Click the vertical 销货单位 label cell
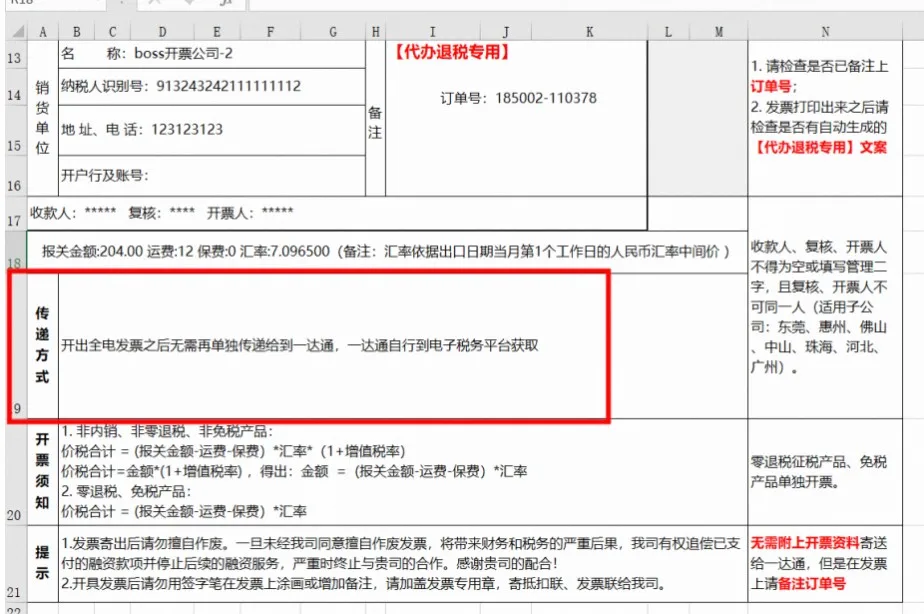Image resolution: width=924 pixels, height=614 pixels. pos(42,118)
